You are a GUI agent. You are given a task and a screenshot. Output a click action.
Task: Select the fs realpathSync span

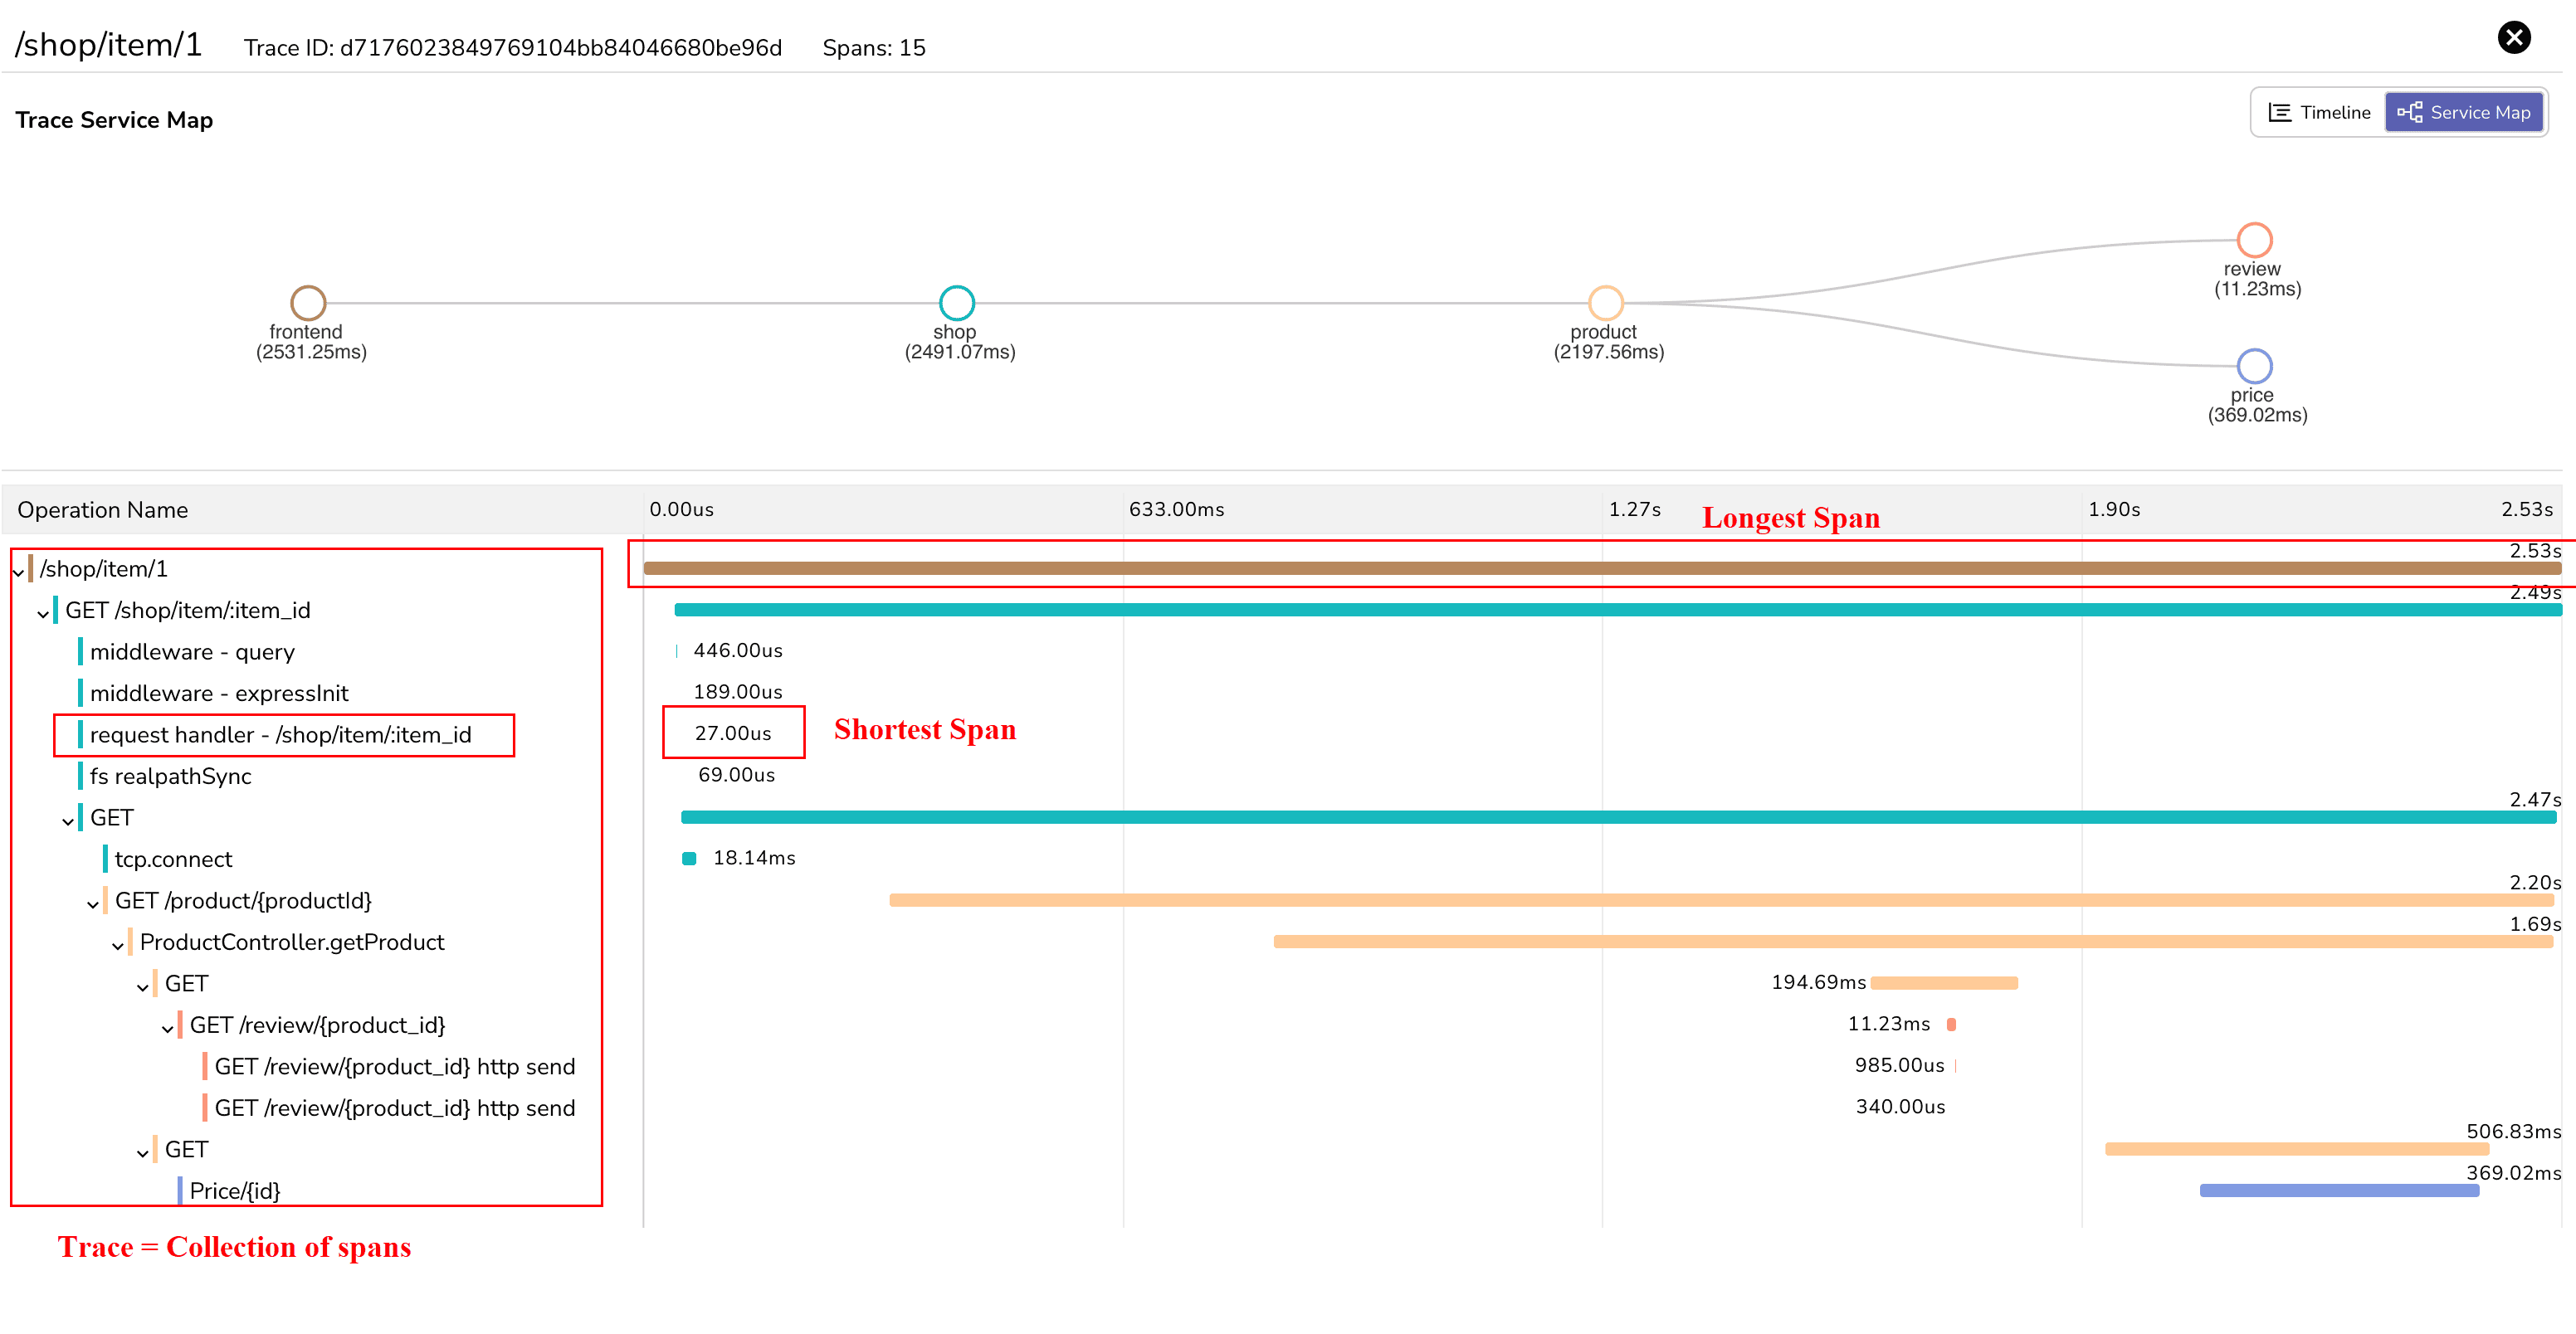pos(170,776)
